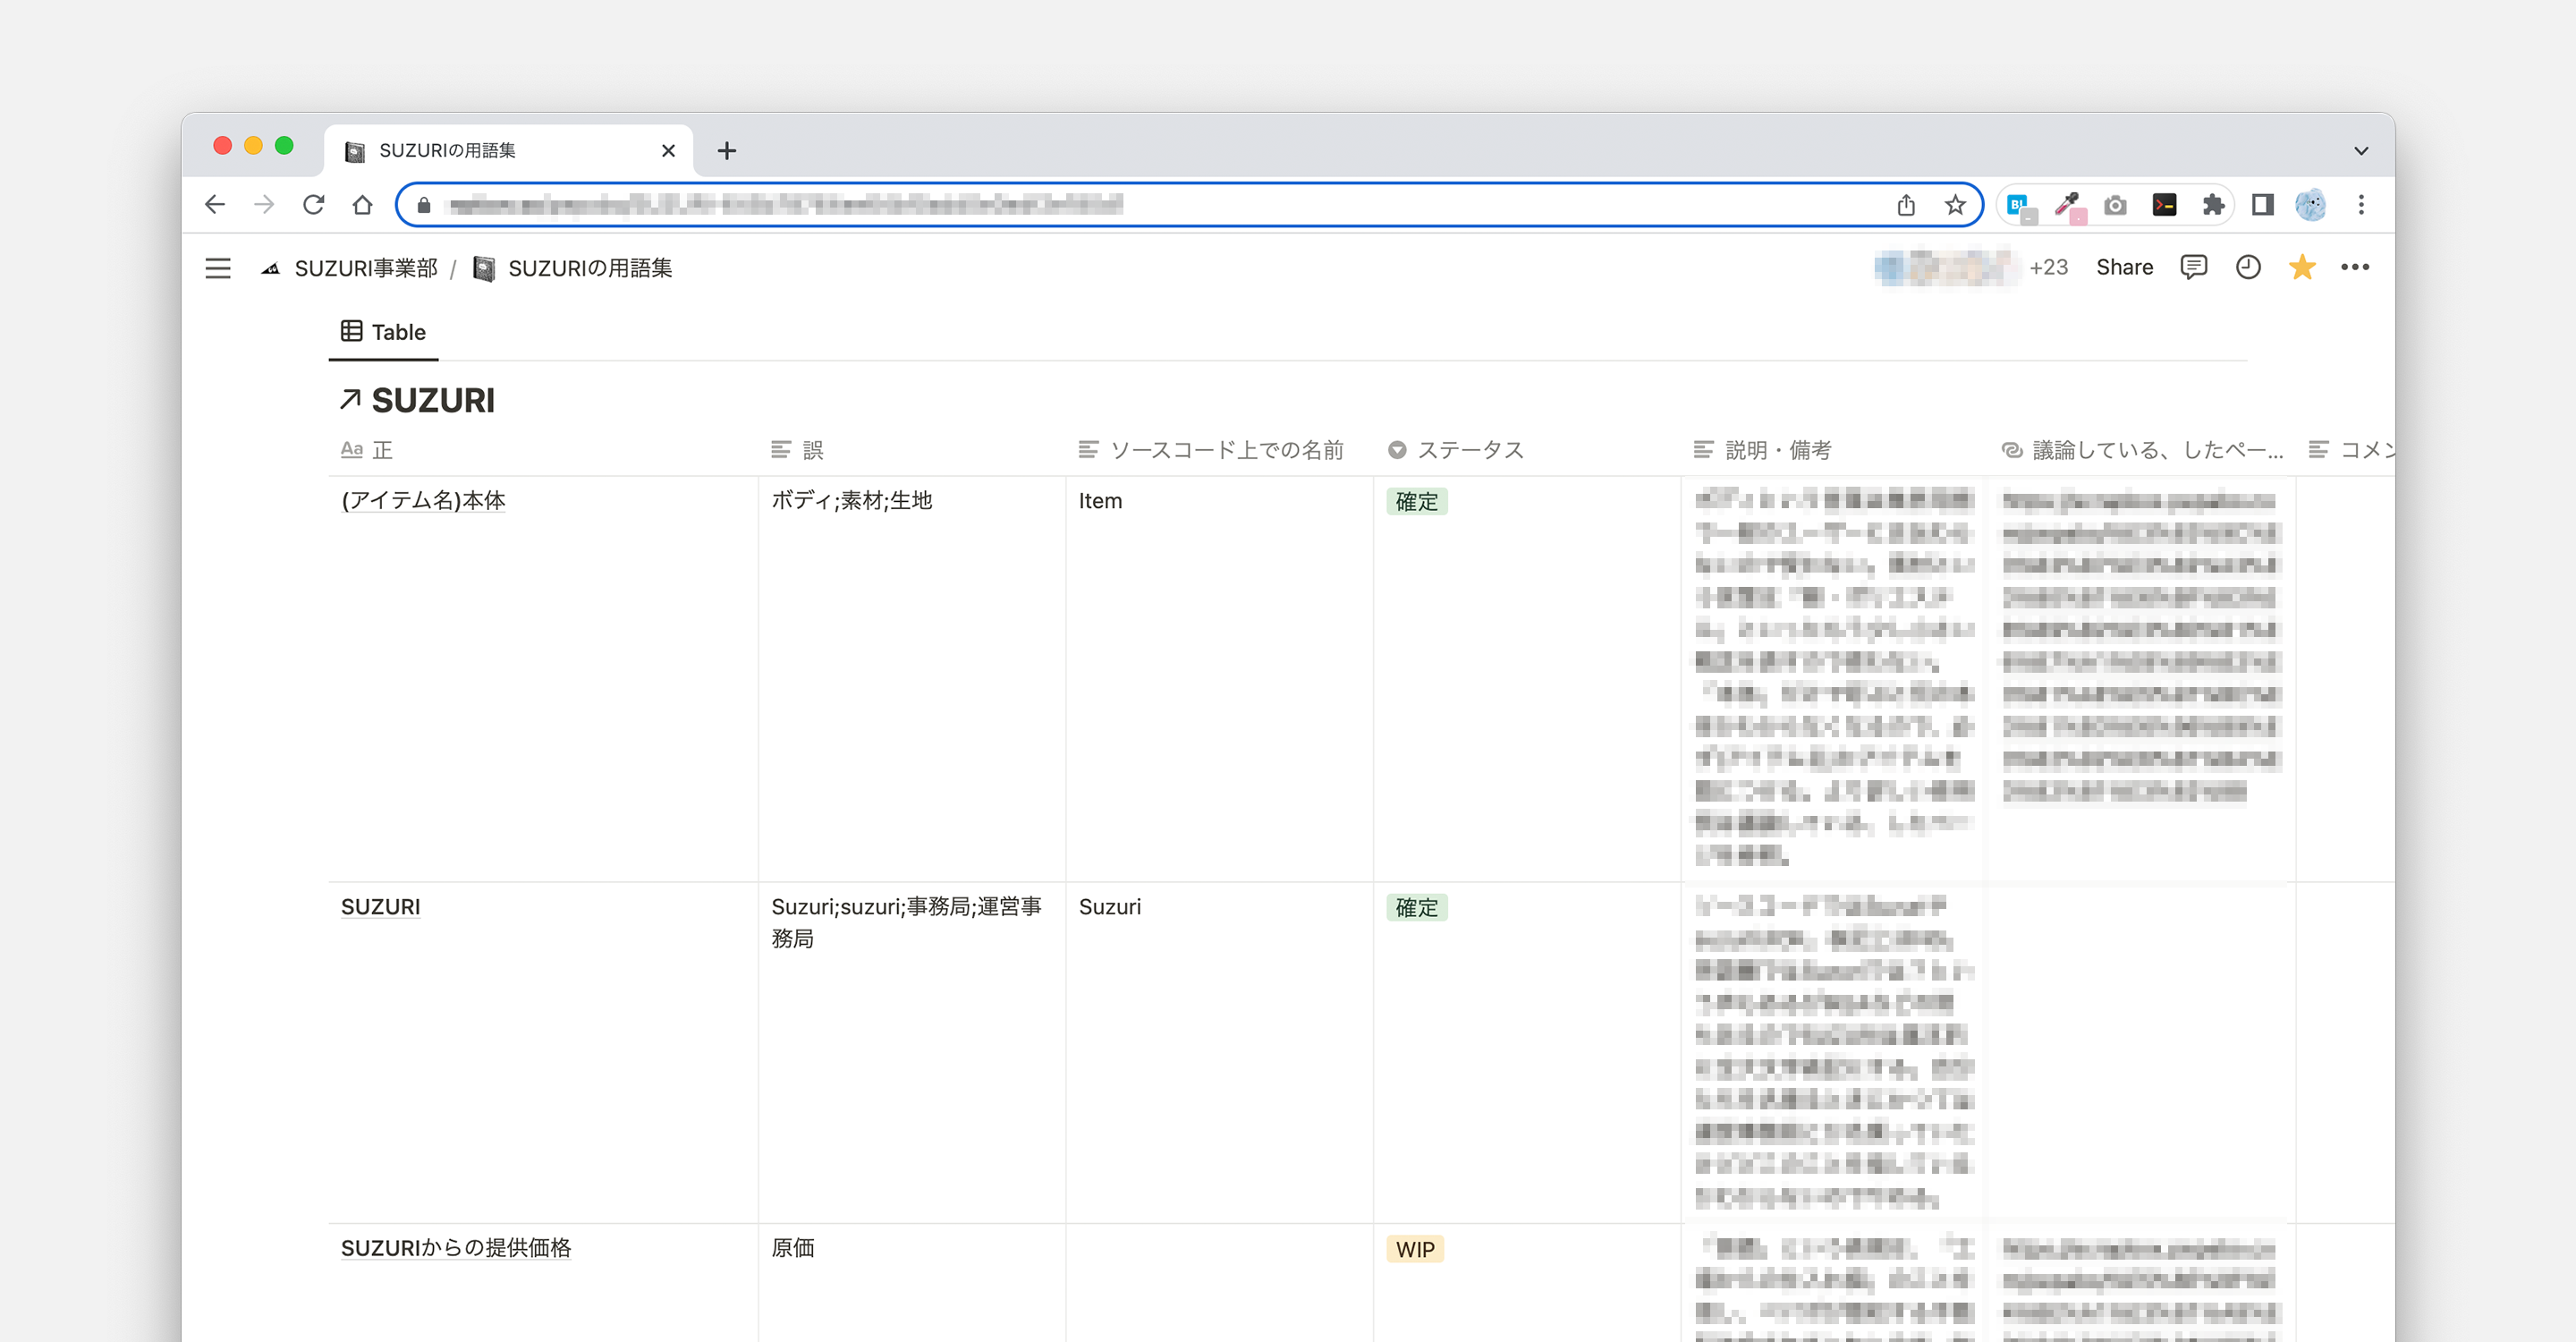Open the 説明・備考 column header menu
Screen dimensions: 2576x1342
(1763, 450)
